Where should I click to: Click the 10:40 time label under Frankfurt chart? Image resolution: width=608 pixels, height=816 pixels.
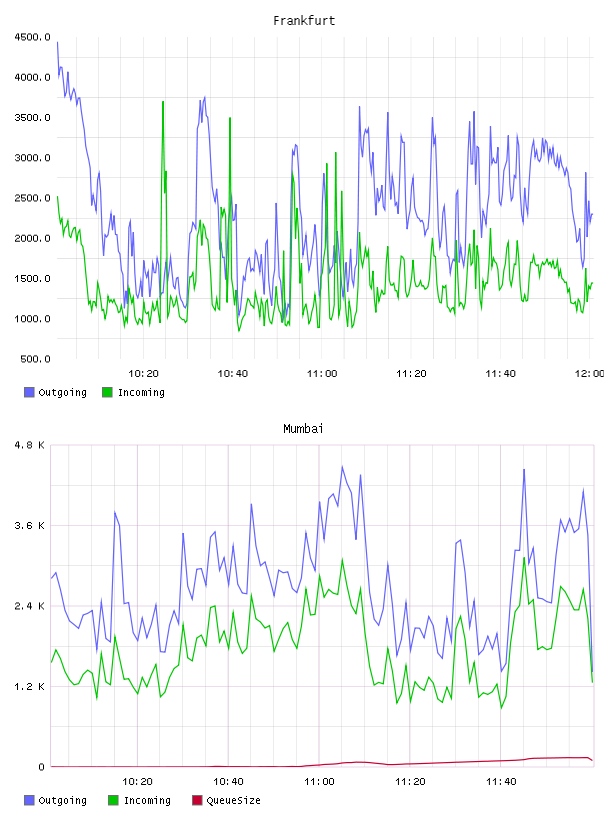click(x=233, y=374)
